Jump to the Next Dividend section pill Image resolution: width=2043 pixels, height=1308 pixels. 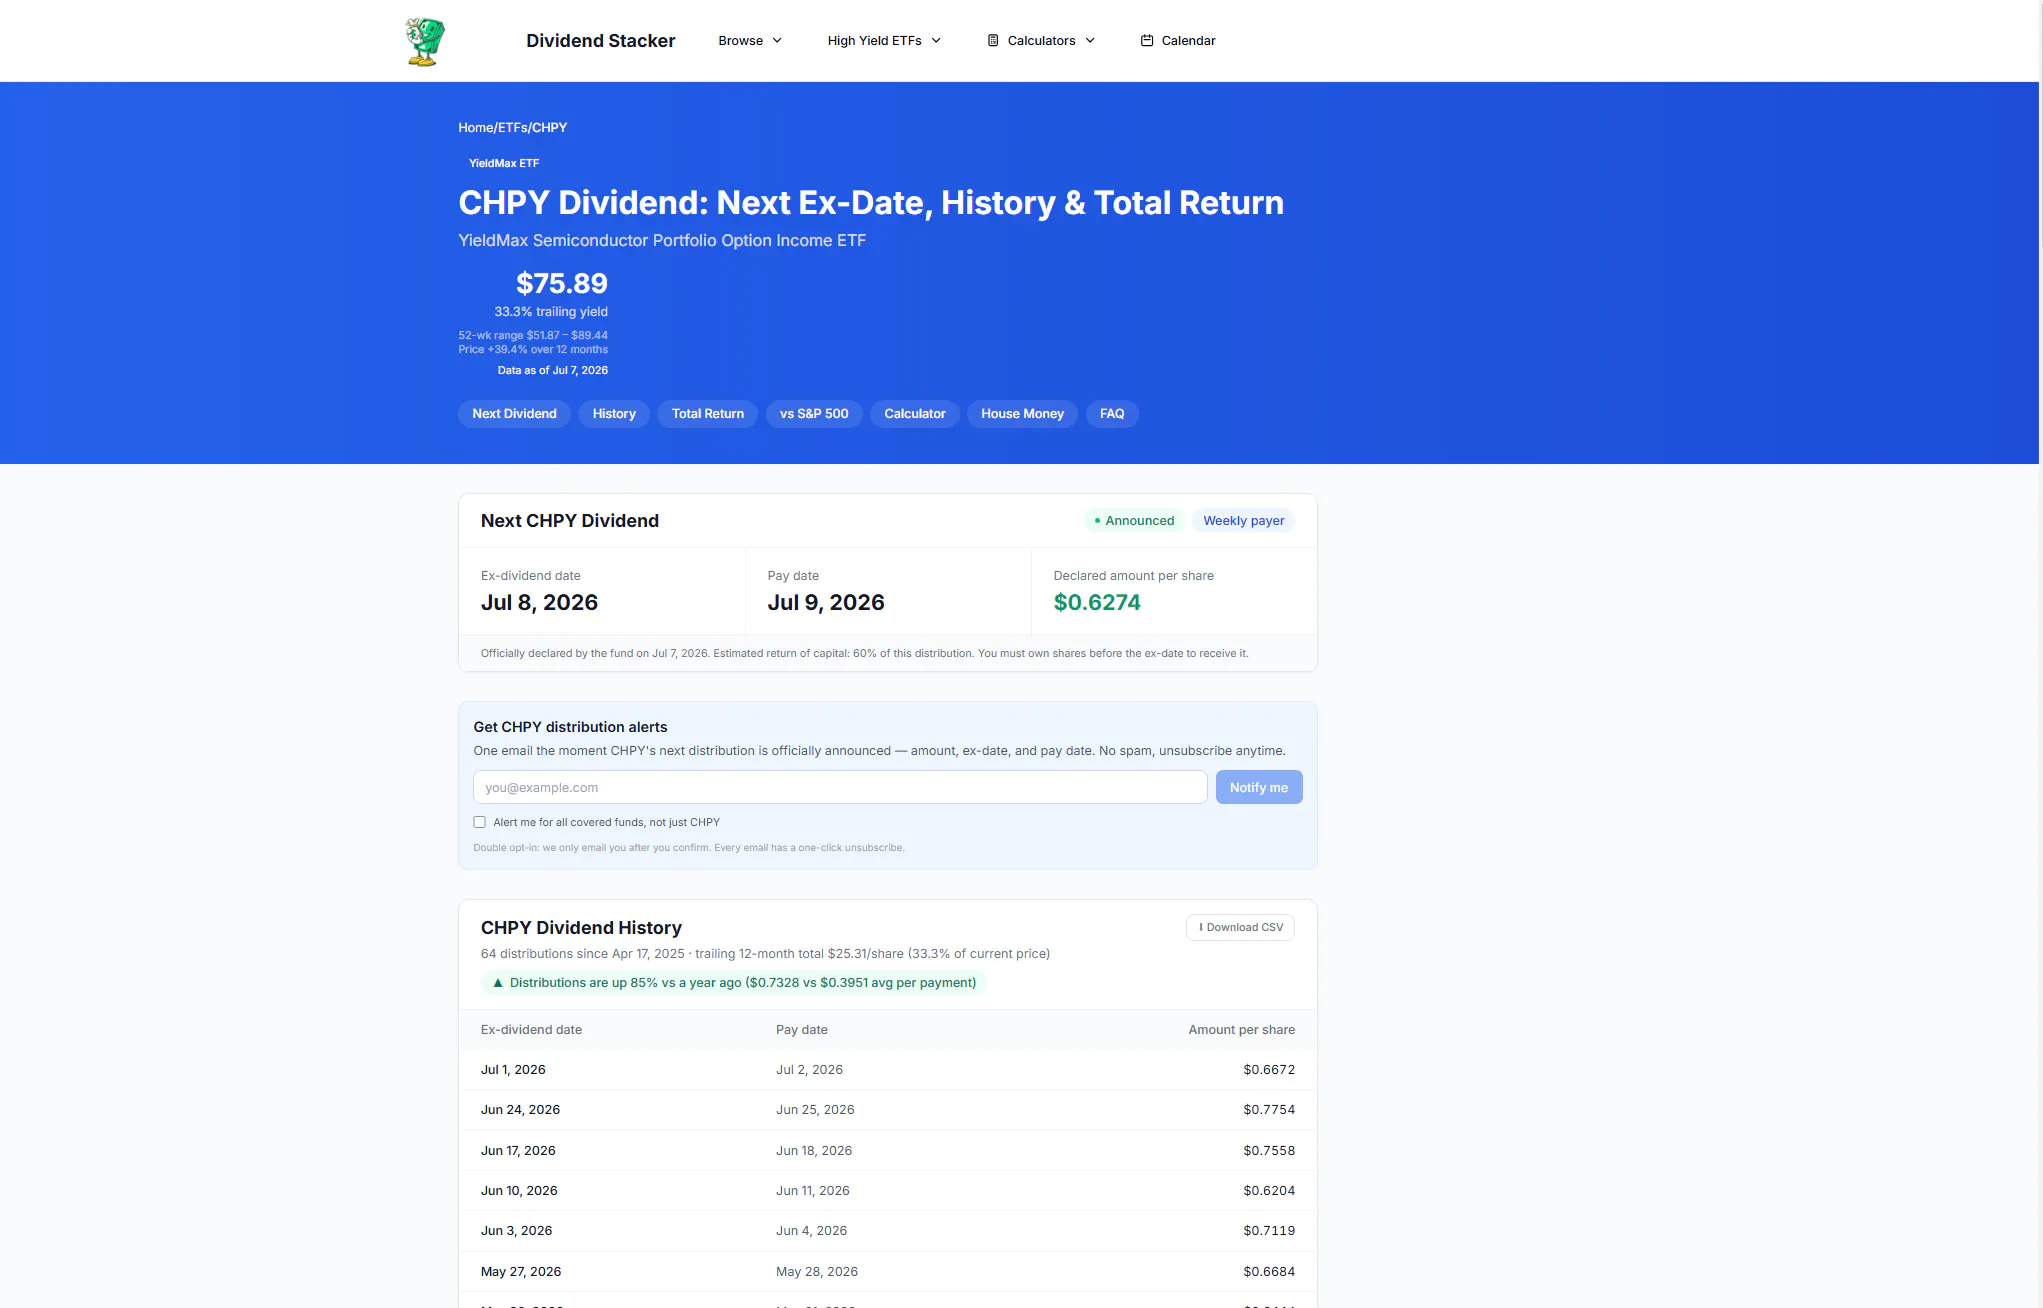click(514, 414)
